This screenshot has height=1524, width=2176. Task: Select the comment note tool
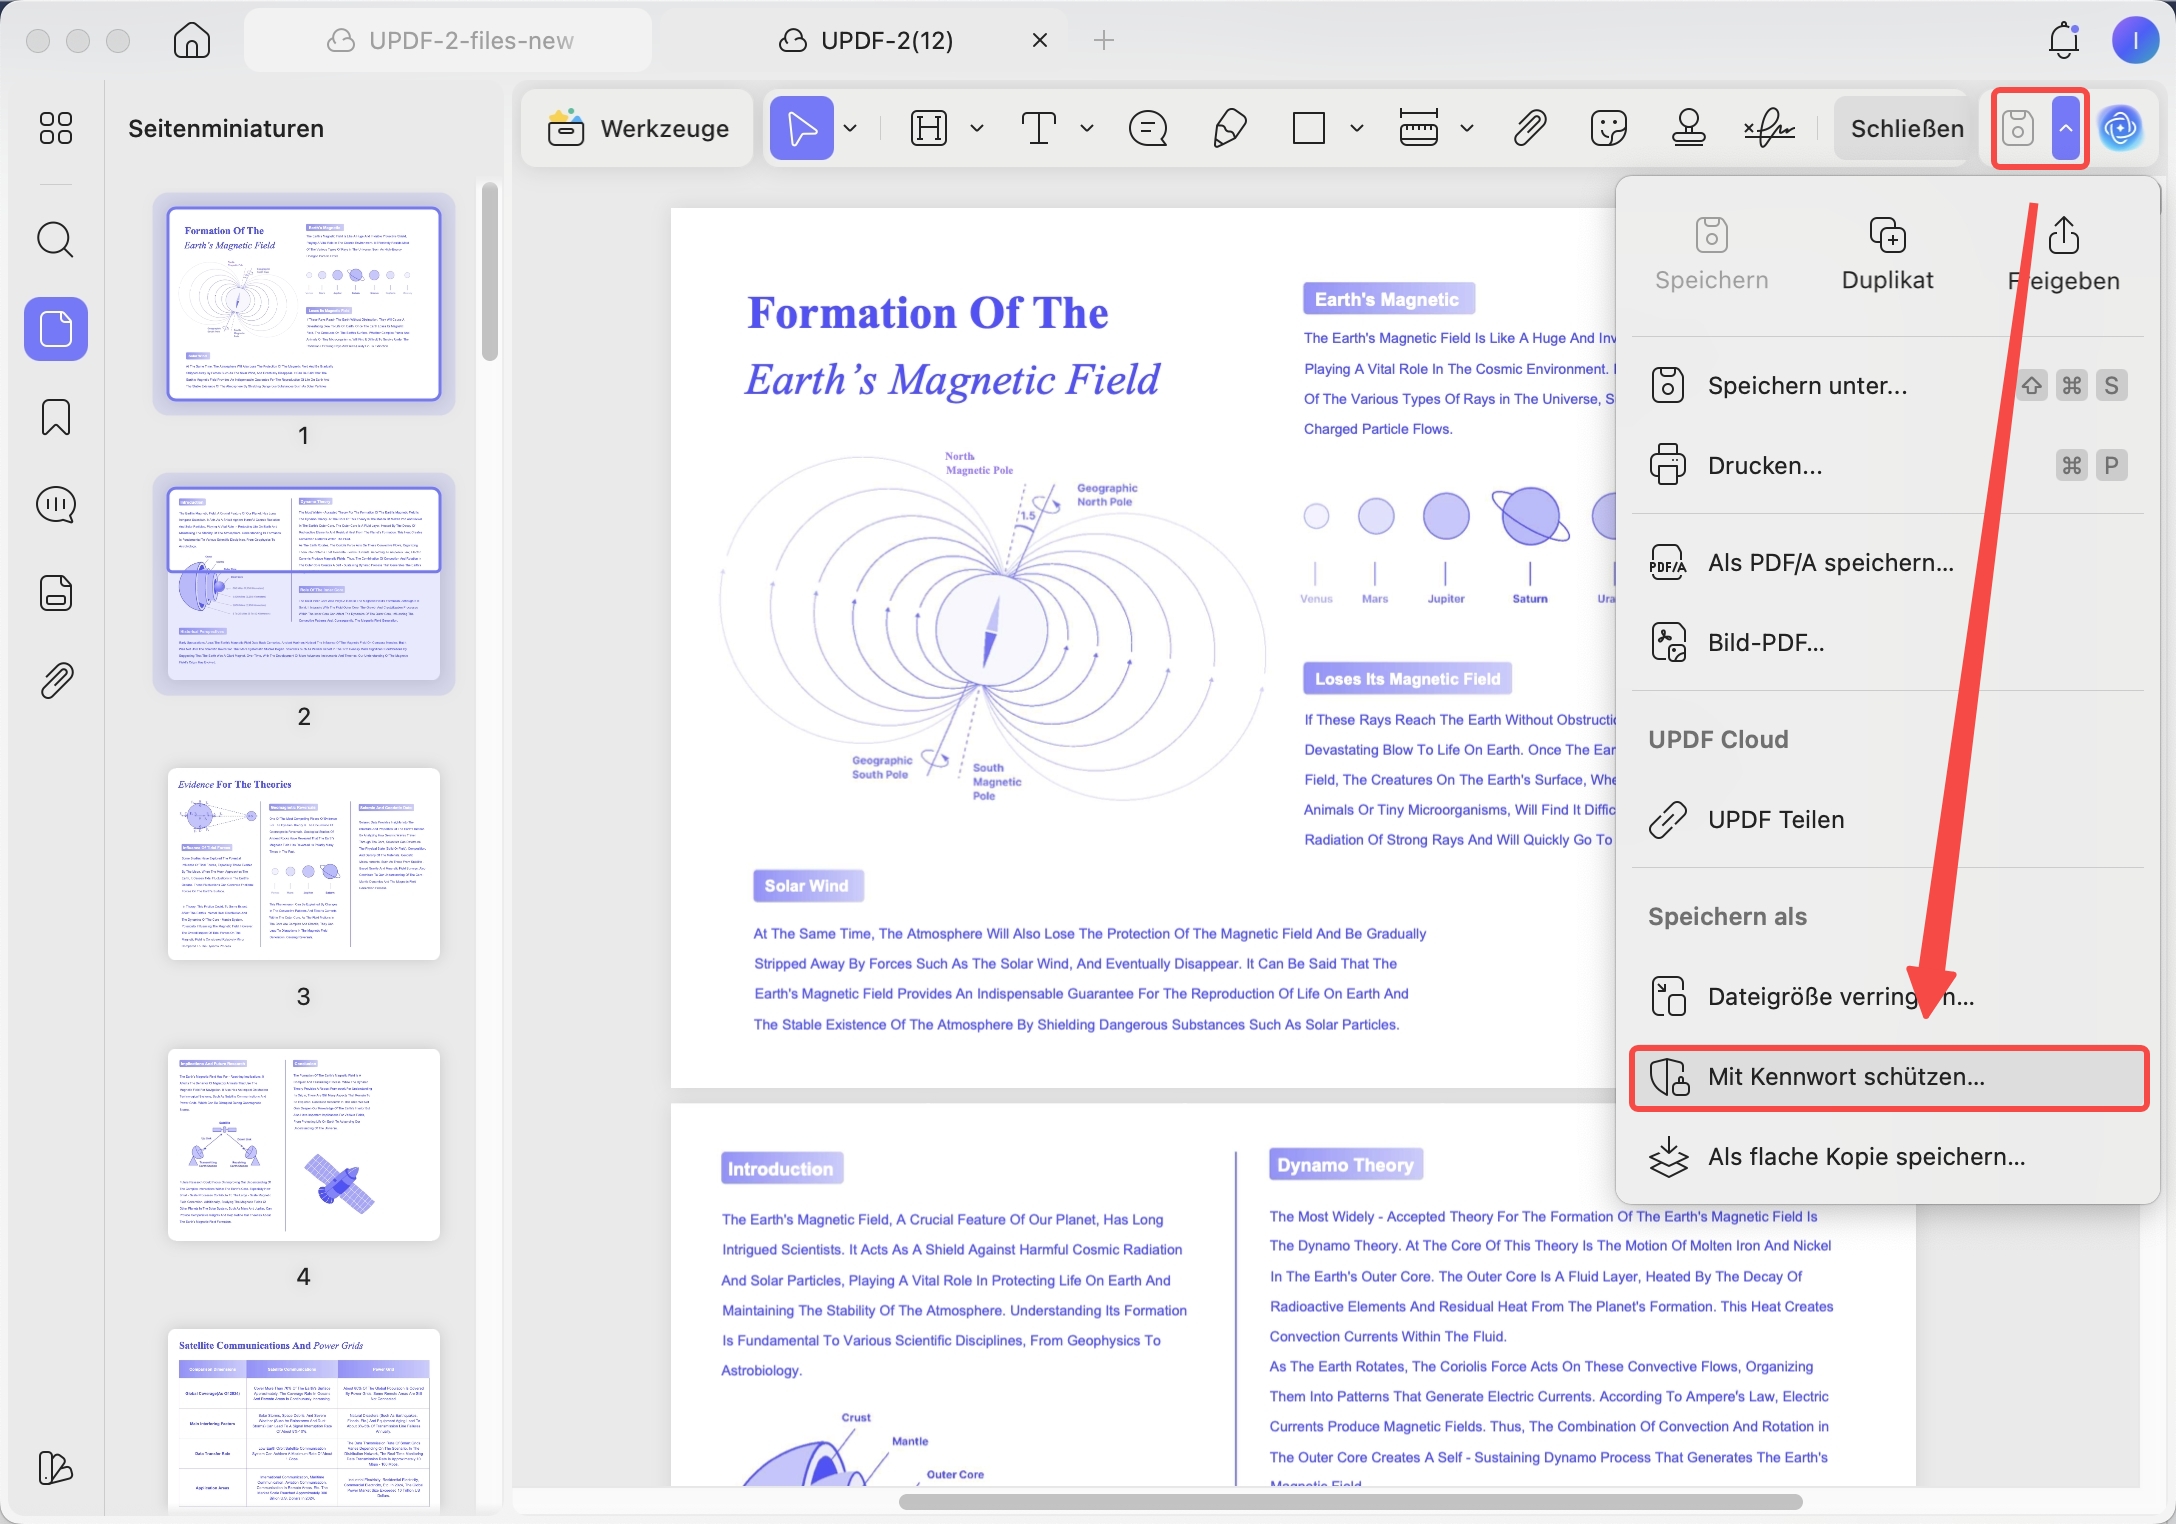coord(1148,128)
